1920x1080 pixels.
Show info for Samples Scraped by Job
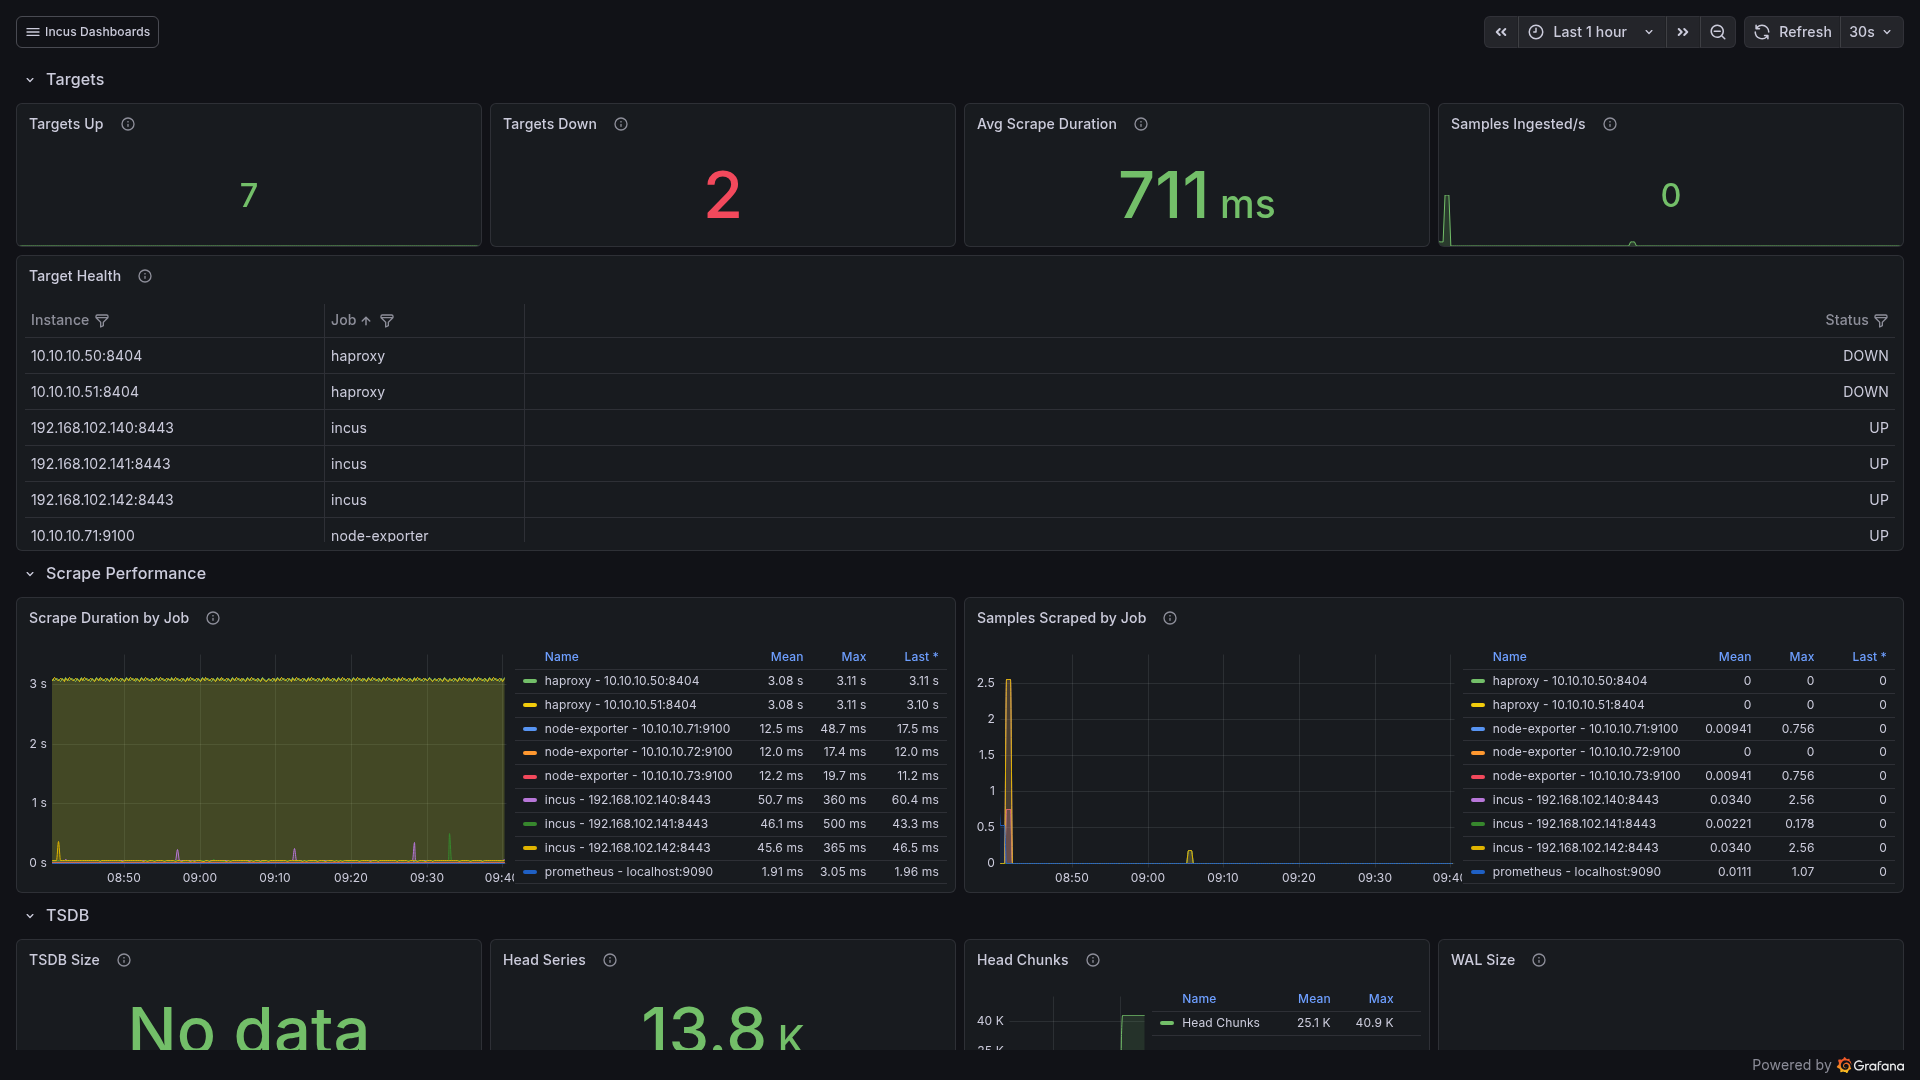coord(1170,618)
